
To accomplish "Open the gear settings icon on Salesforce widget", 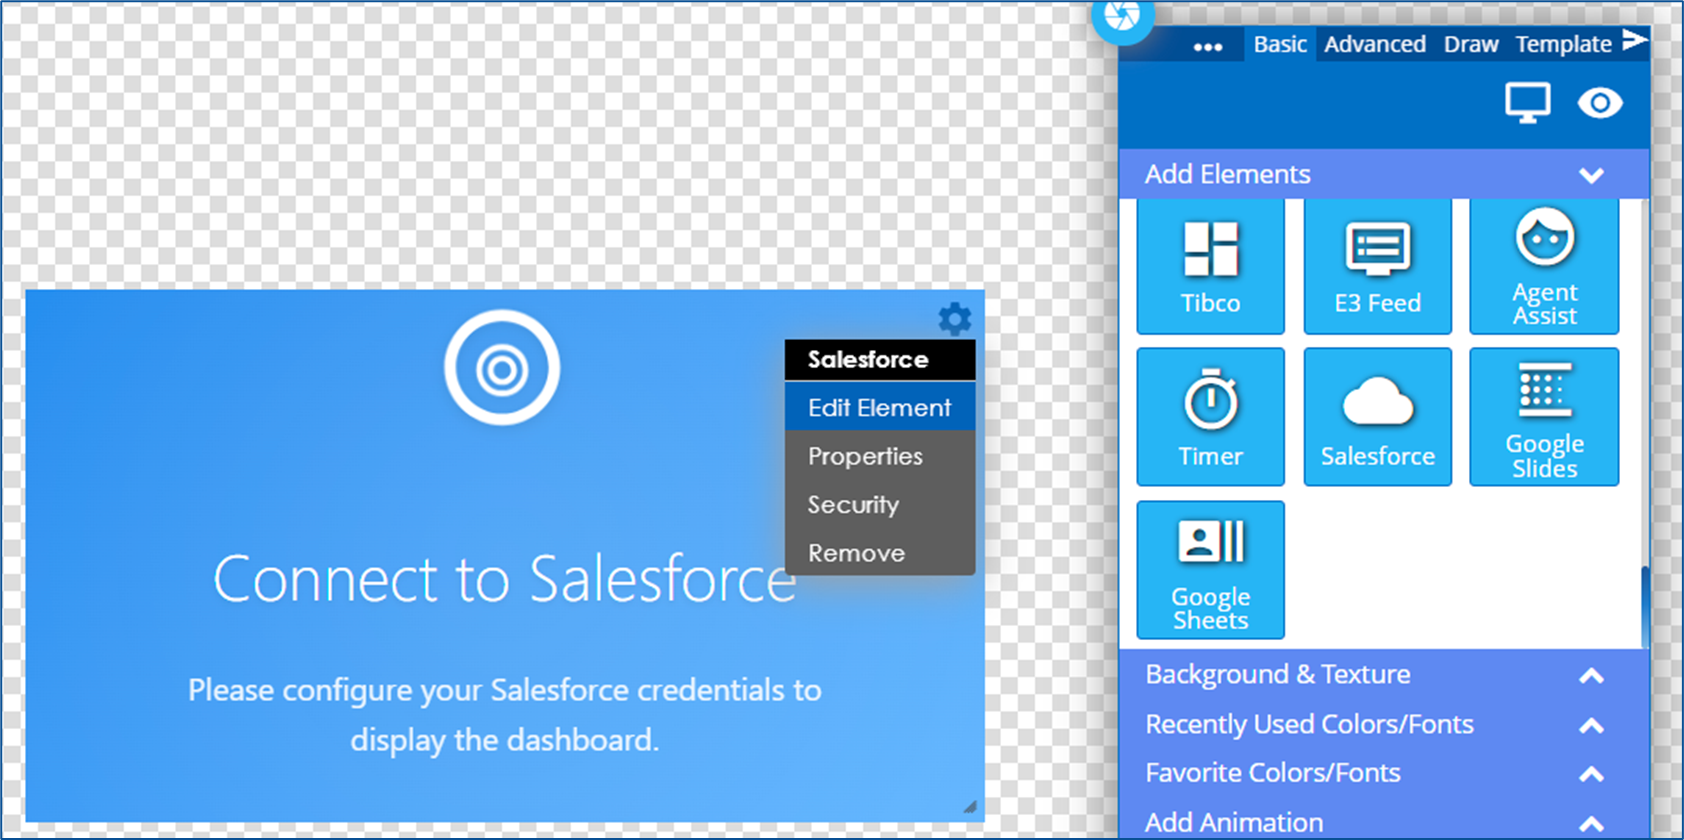I will point(954,319).
